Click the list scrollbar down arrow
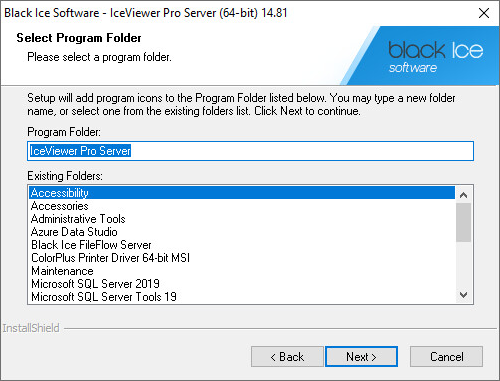Image resolution: width=500 pixels, height=381 pixels. point(463,295)
